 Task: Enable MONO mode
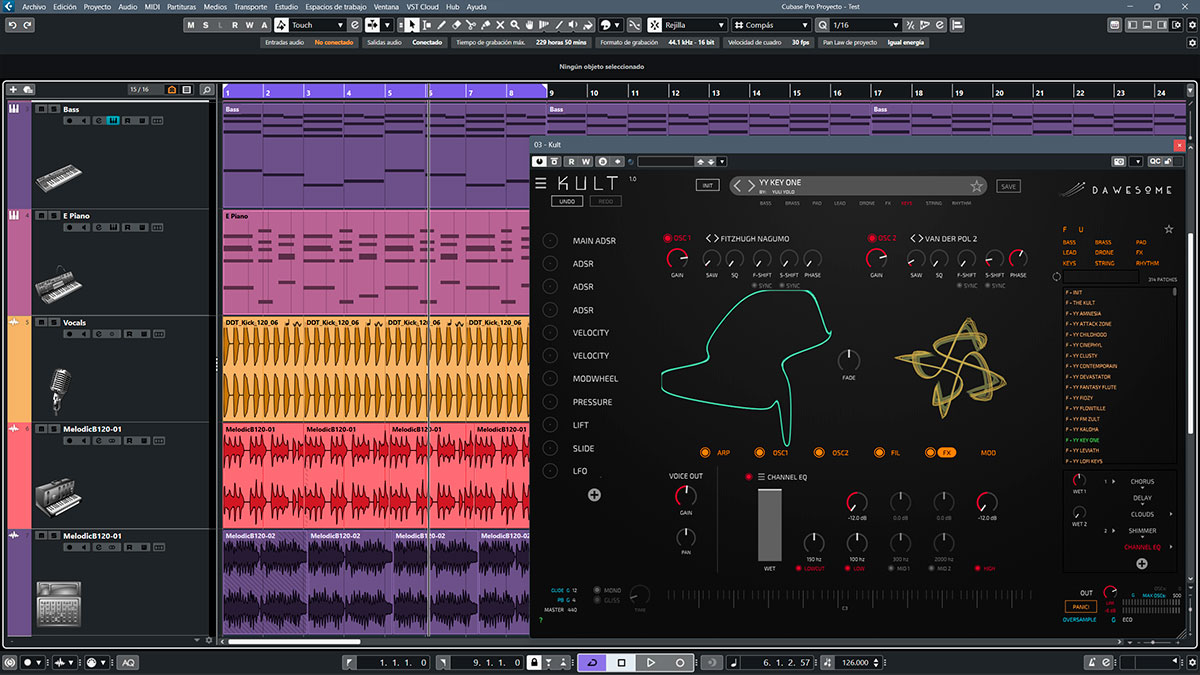point(598,591)
